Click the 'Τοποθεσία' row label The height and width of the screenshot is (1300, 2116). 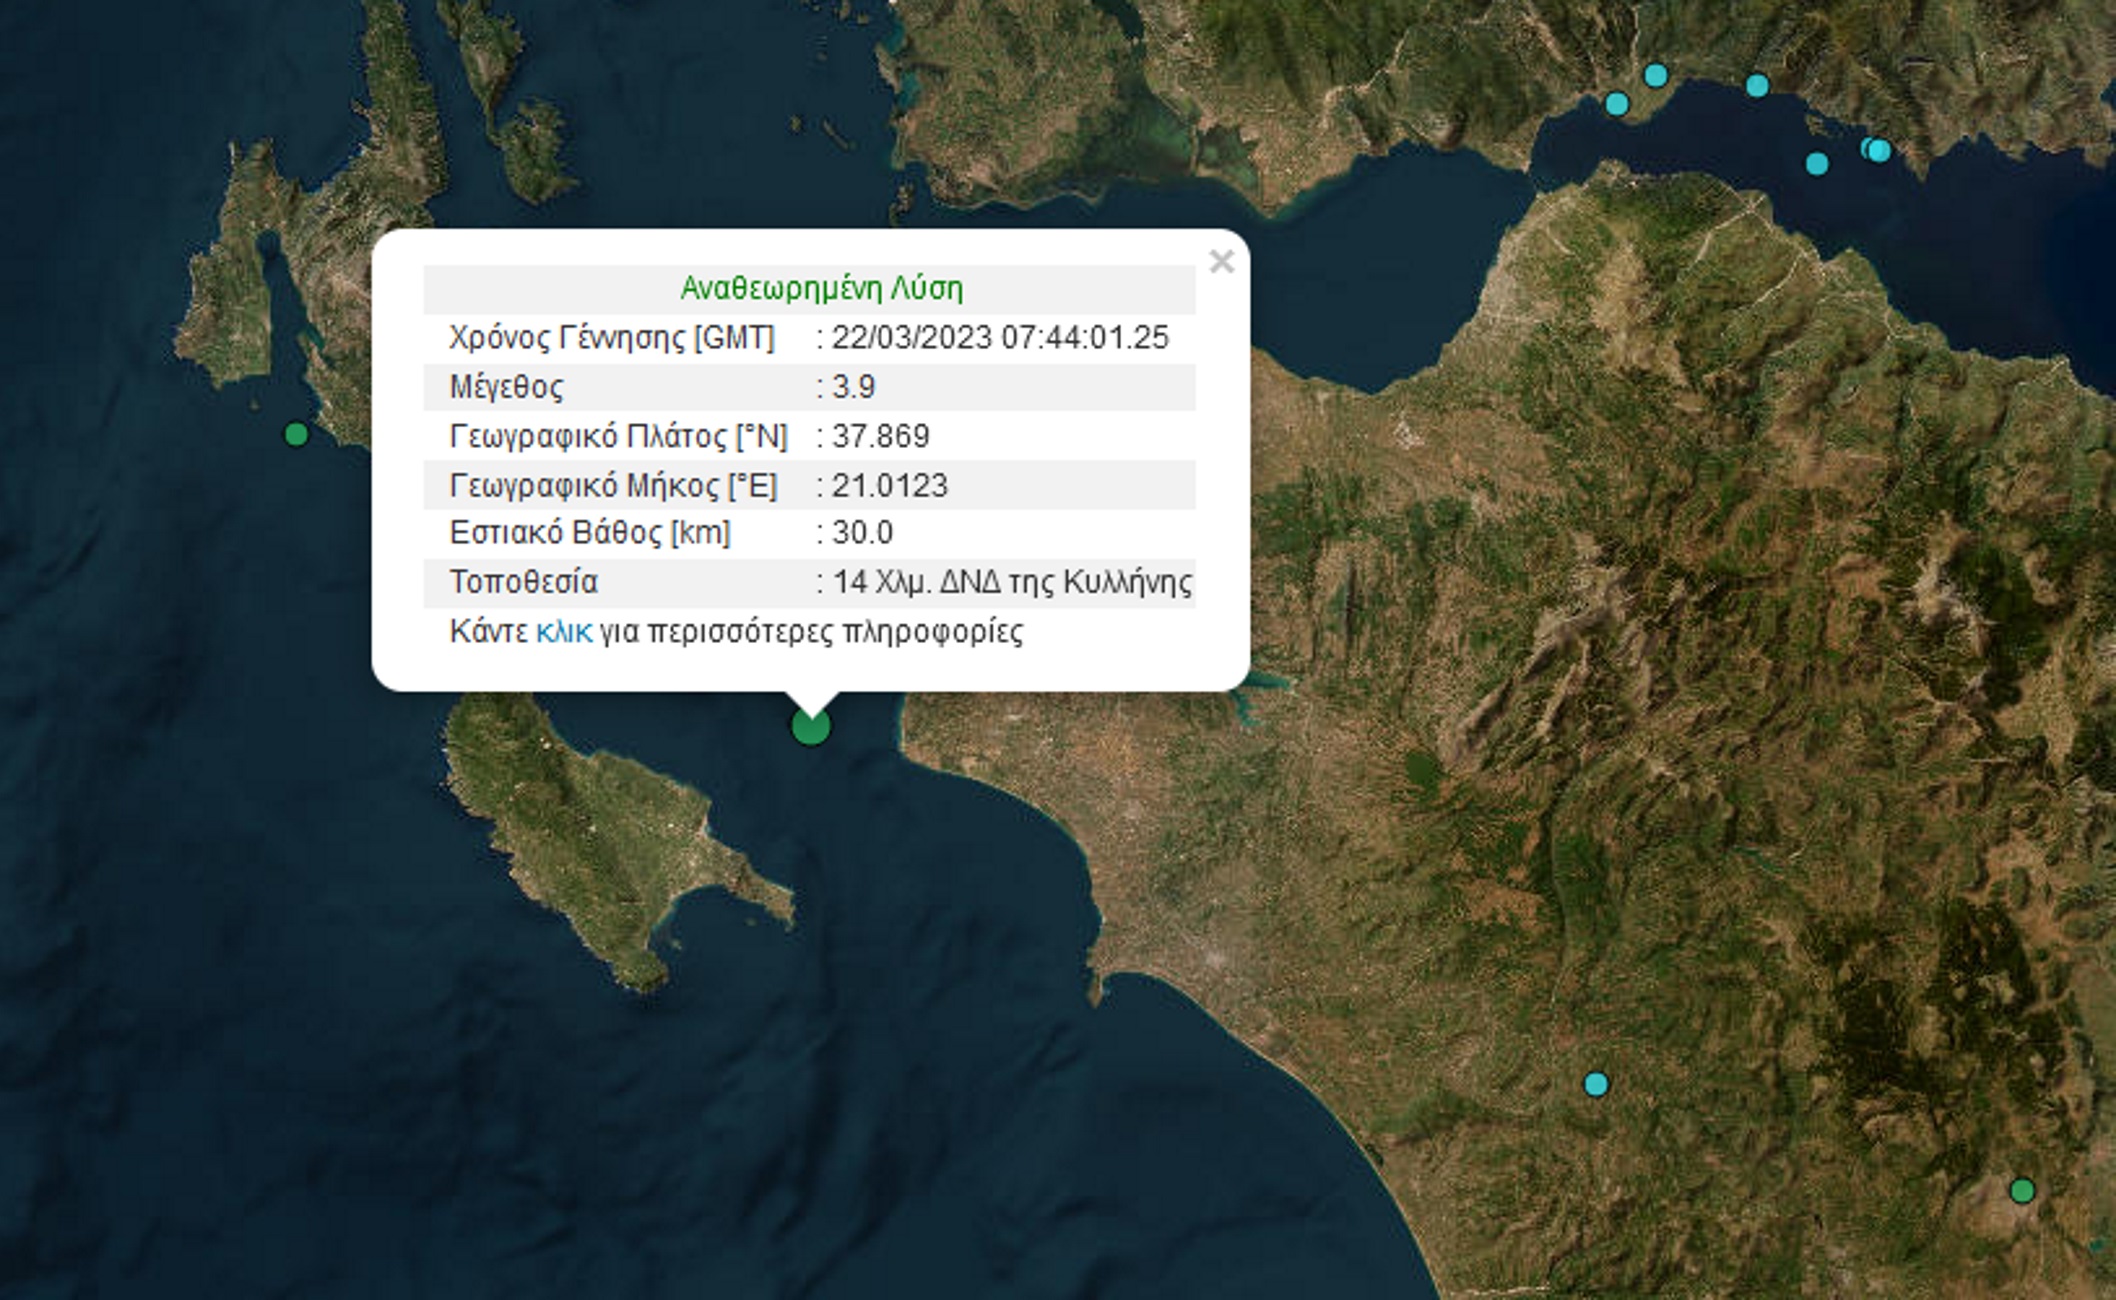pyautogui.click(x=524, y=582)
